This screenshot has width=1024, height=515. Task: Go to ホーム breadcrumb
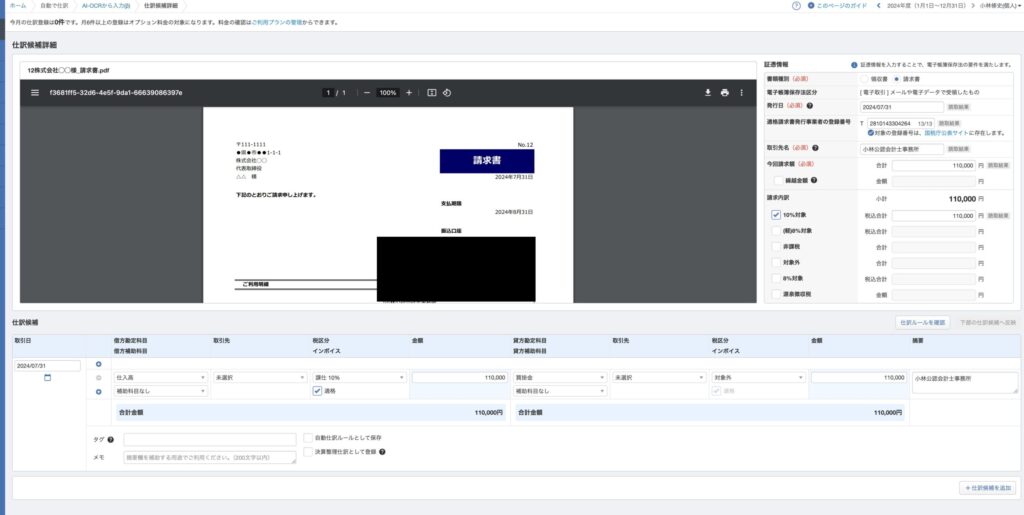pyautogui.click(x=18, y=6)
